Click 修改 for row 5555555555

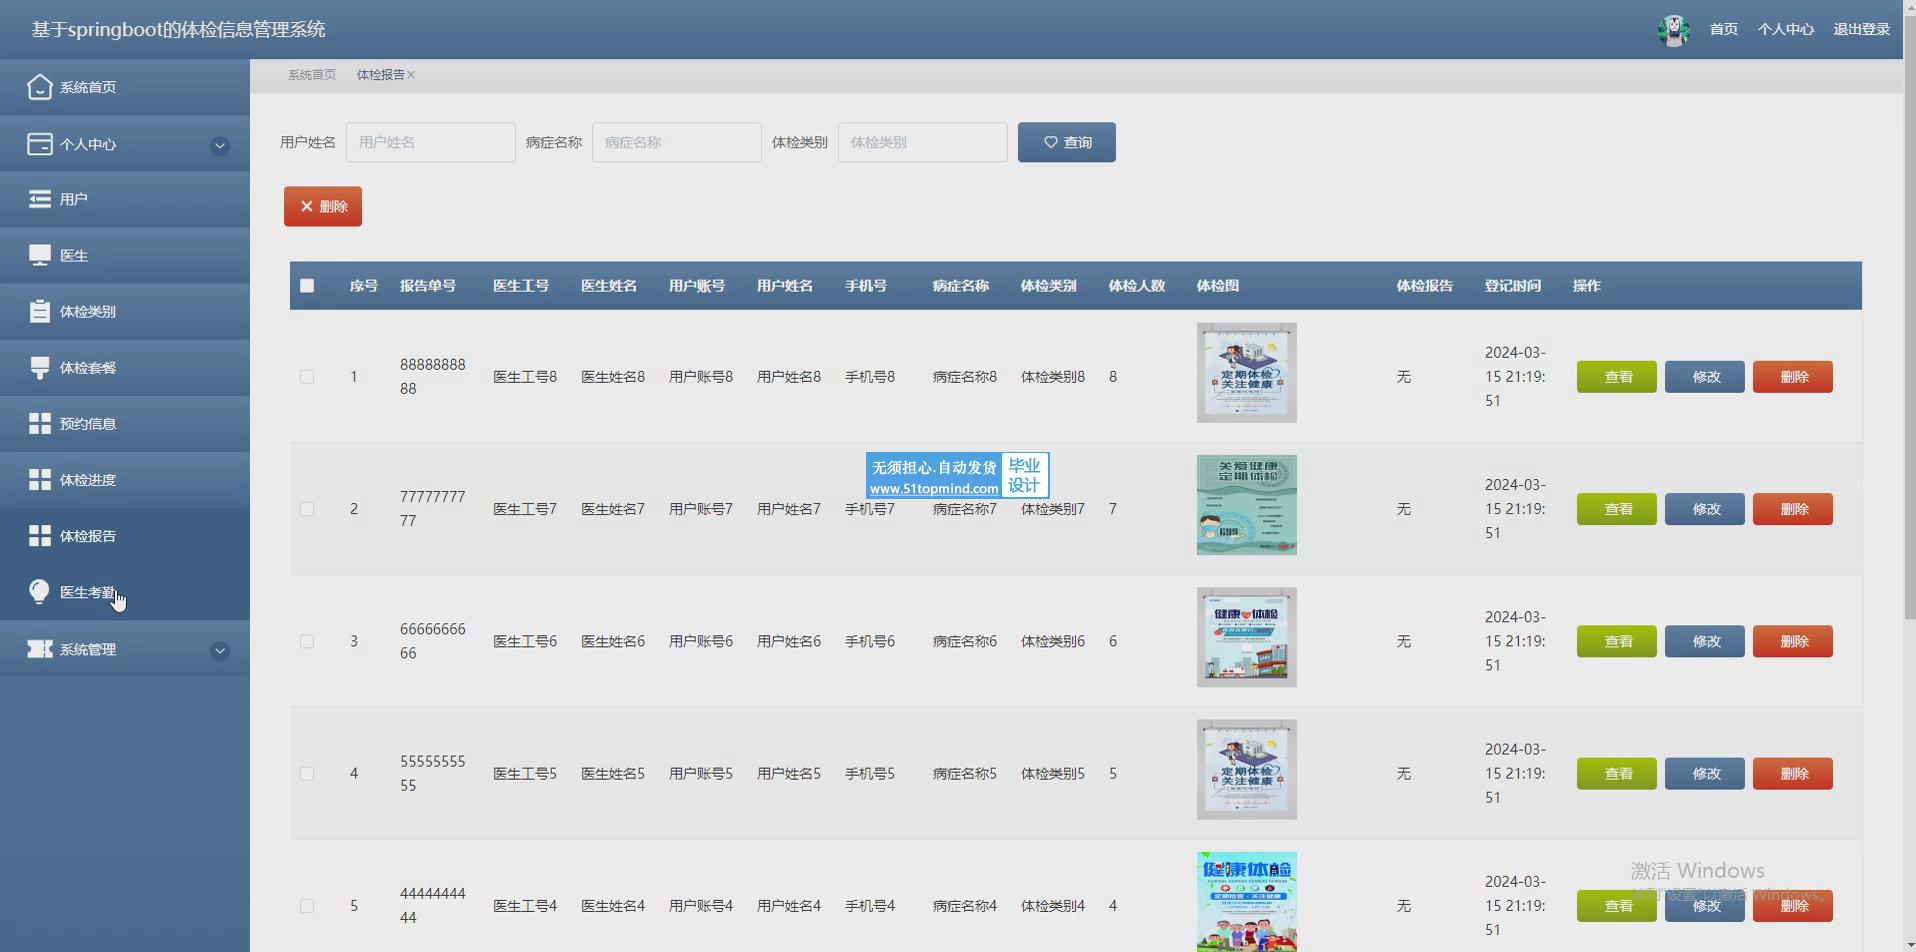click(1705, 774)
